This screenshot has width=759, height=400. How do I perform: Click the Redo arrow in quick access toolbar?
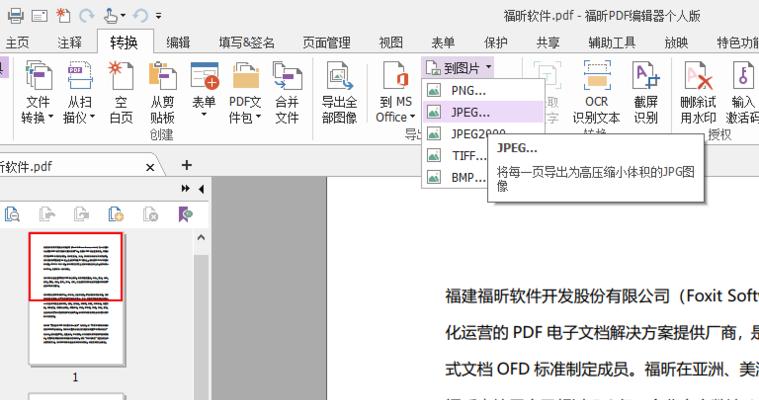[87, 16]
